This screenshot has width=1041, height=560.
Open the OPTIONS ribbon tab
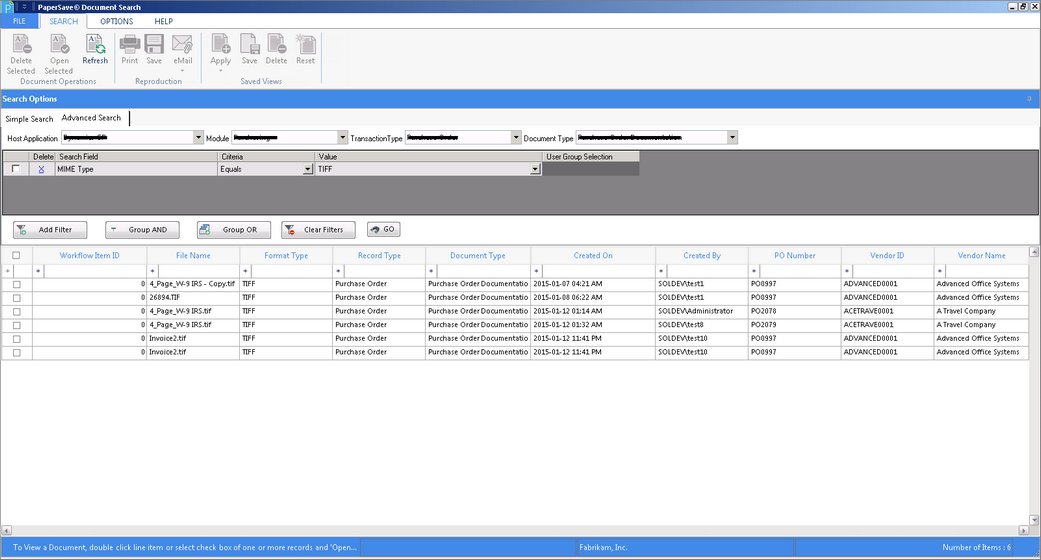(116, 21)
